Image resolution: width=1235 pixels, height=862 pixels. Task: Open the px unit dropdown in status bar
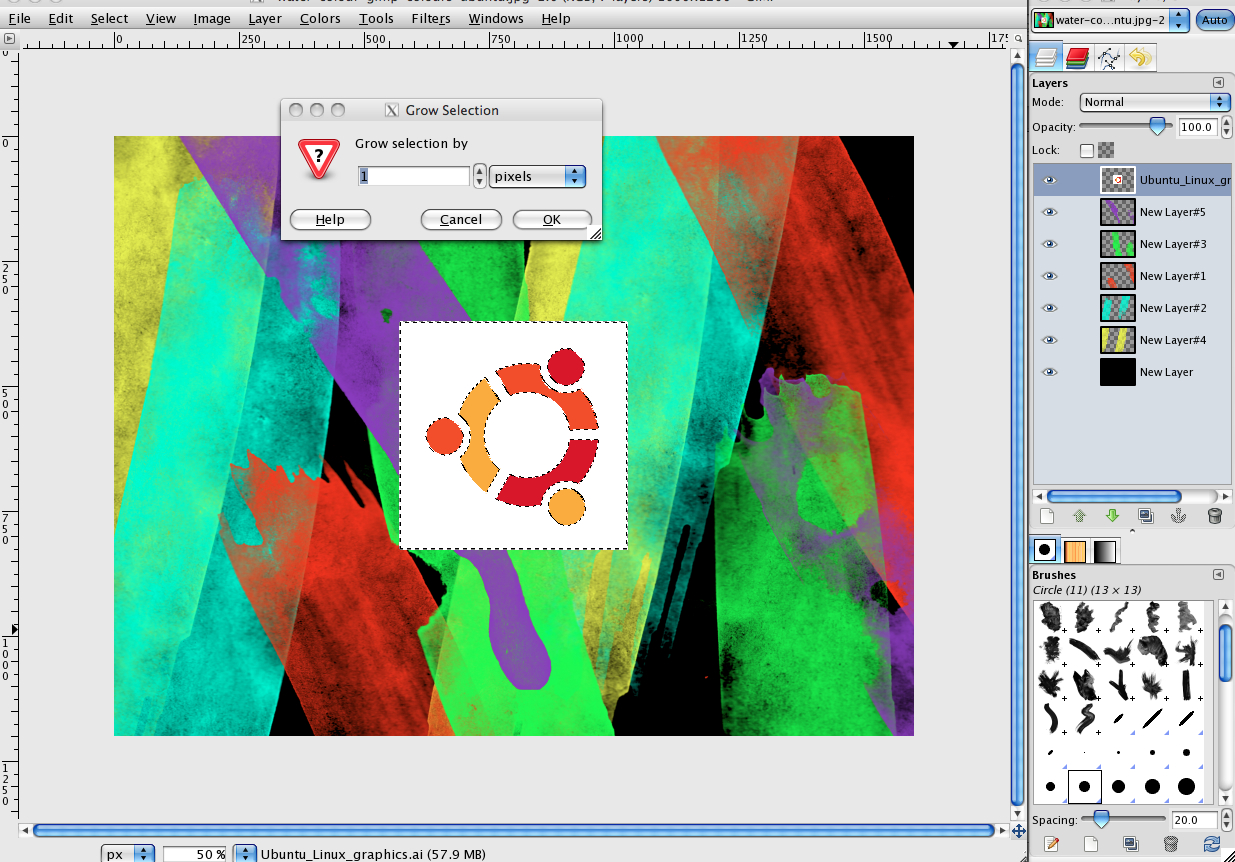(x=129, y=854)
